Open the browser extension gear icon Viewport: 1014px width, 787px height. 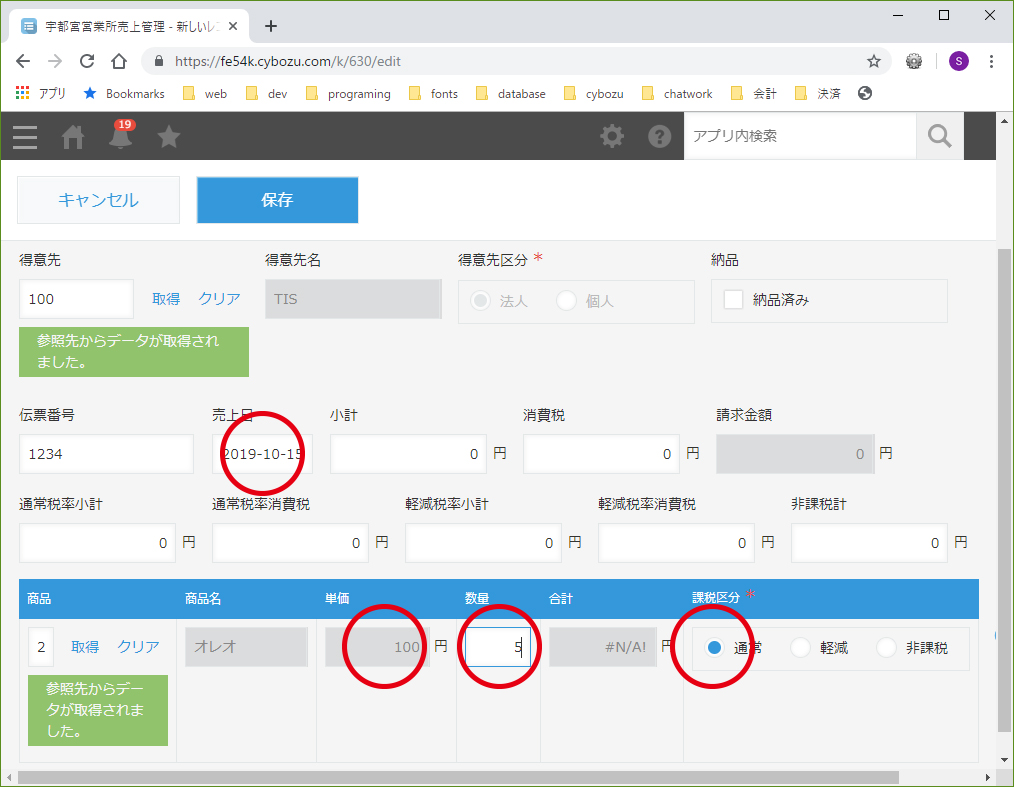pyautogui.click(x=914, y=61)
